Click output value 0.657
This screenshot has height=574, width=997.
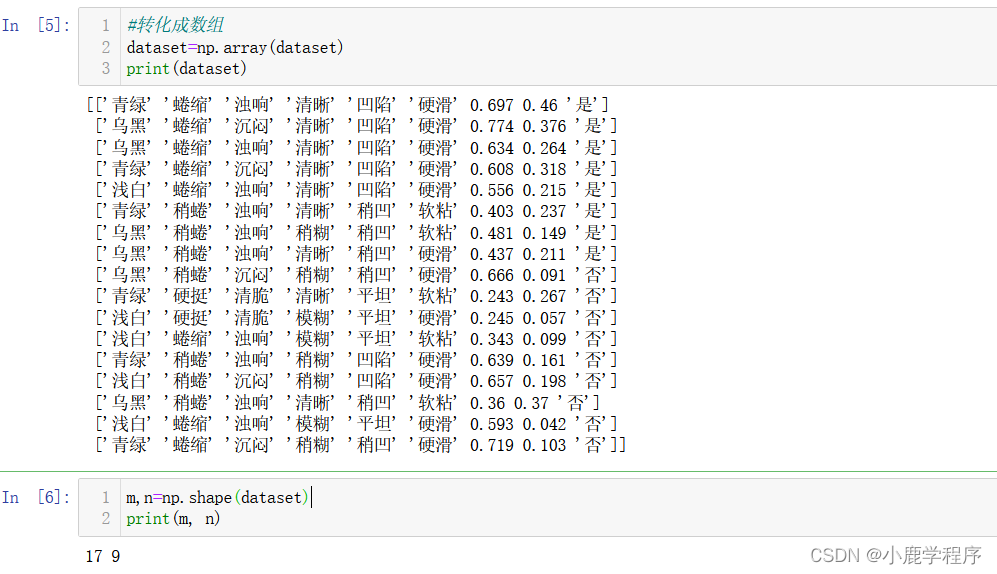492,381
